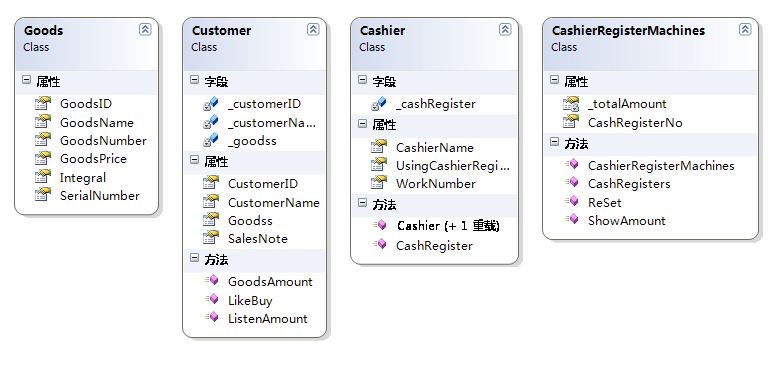783x376 pixels.
Task: Click the CustomerID property icon
Action: pyautogui.click(x=211, y=183)
